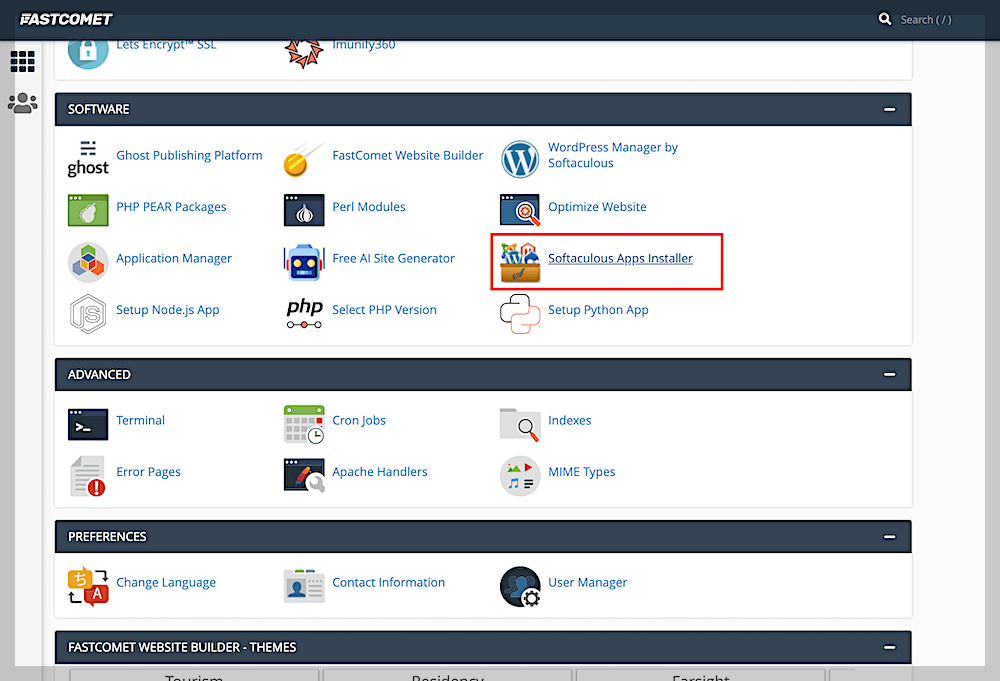Viewport: 1000px width, 681px height.
Task: Click the FastComet logo
Action: click(x=66, y=20)
